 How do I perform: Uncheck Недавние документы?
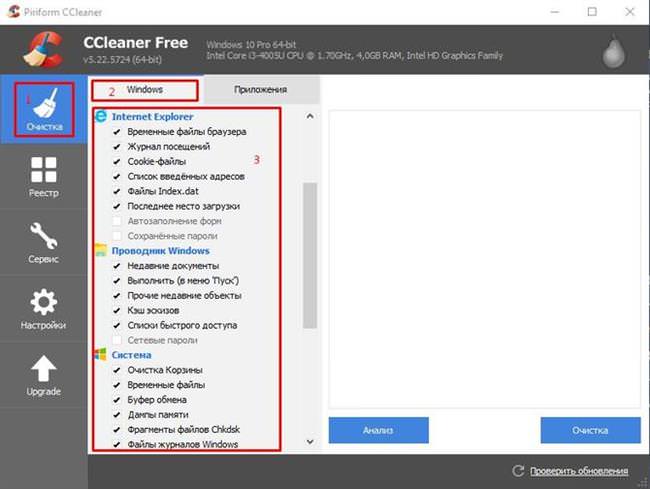pyautogui.click(x=117, y=266)
